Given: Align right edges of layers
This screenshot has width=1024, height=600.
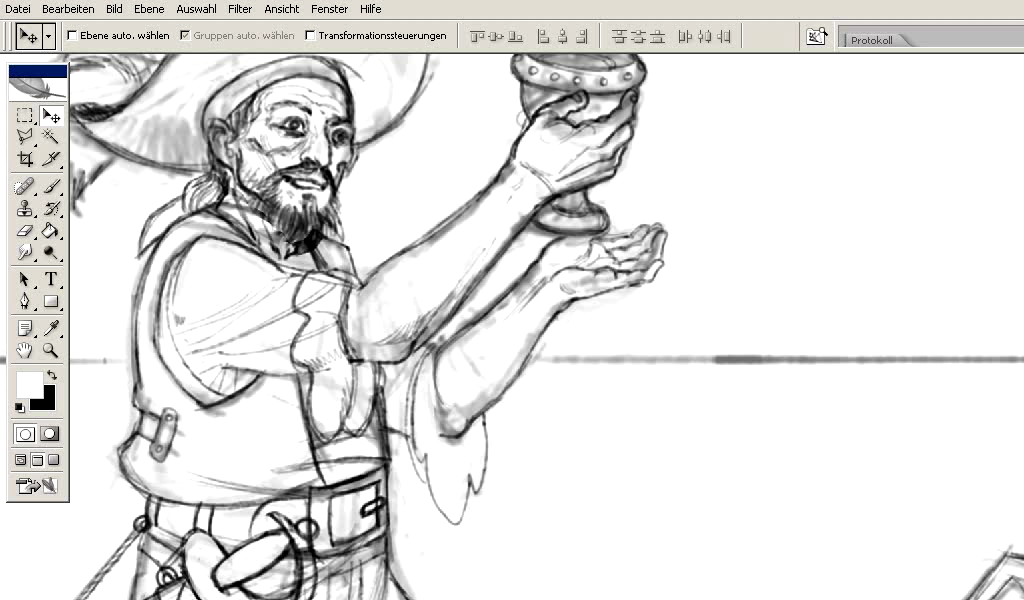Looking at the screenshot, I should click(581, 37).
